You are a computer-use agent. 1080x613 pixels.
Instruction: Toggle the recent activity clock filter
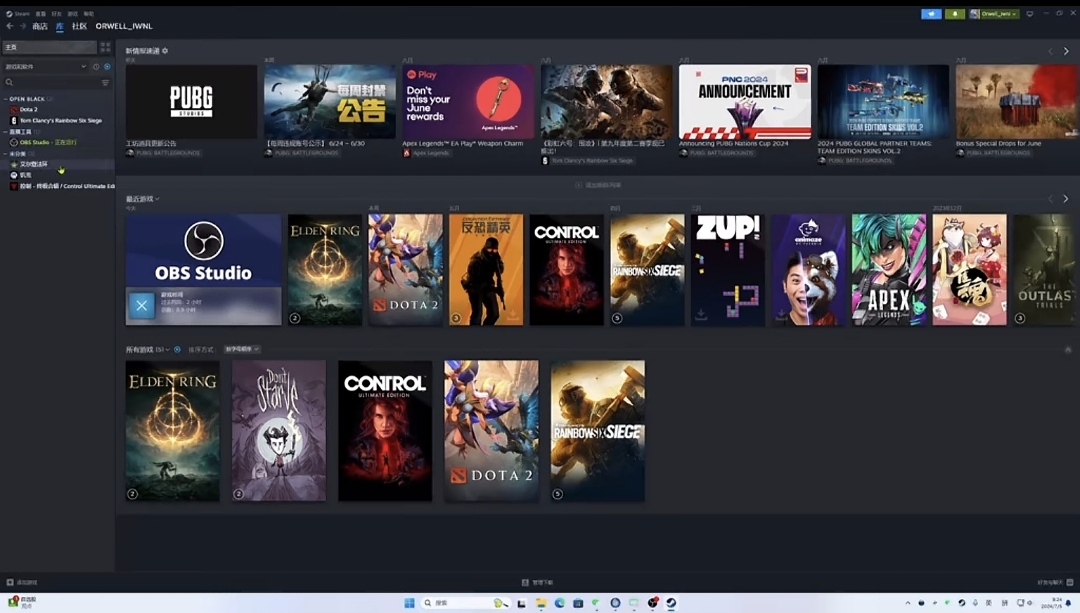[96, 67]
